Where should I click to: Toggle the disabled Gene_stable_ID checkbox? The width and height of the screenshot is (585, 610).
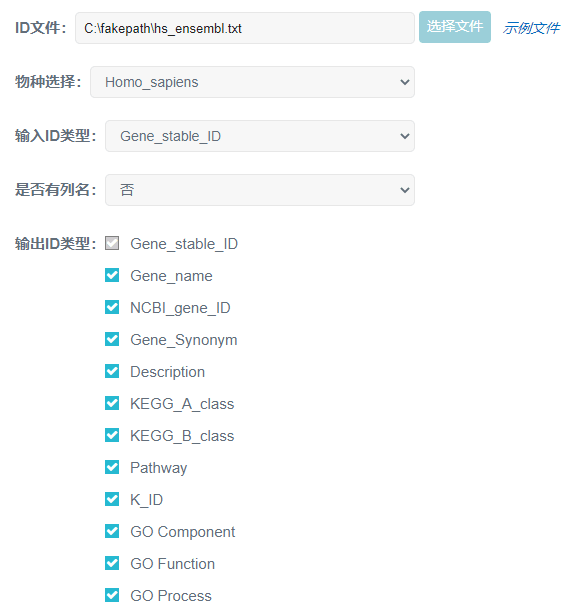pyautogui.click(x=112, y=243)
